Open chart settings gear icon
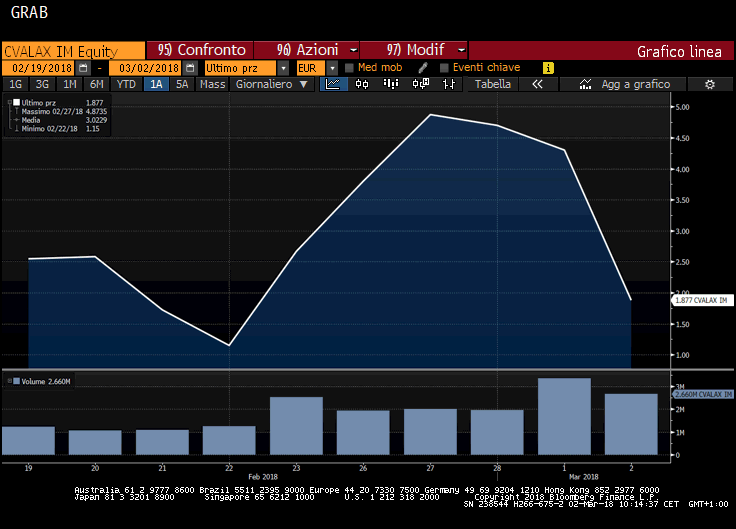Image resolution: width=736 pixels, height=529 pixels. pyautogui.click(x=709, y=85)
